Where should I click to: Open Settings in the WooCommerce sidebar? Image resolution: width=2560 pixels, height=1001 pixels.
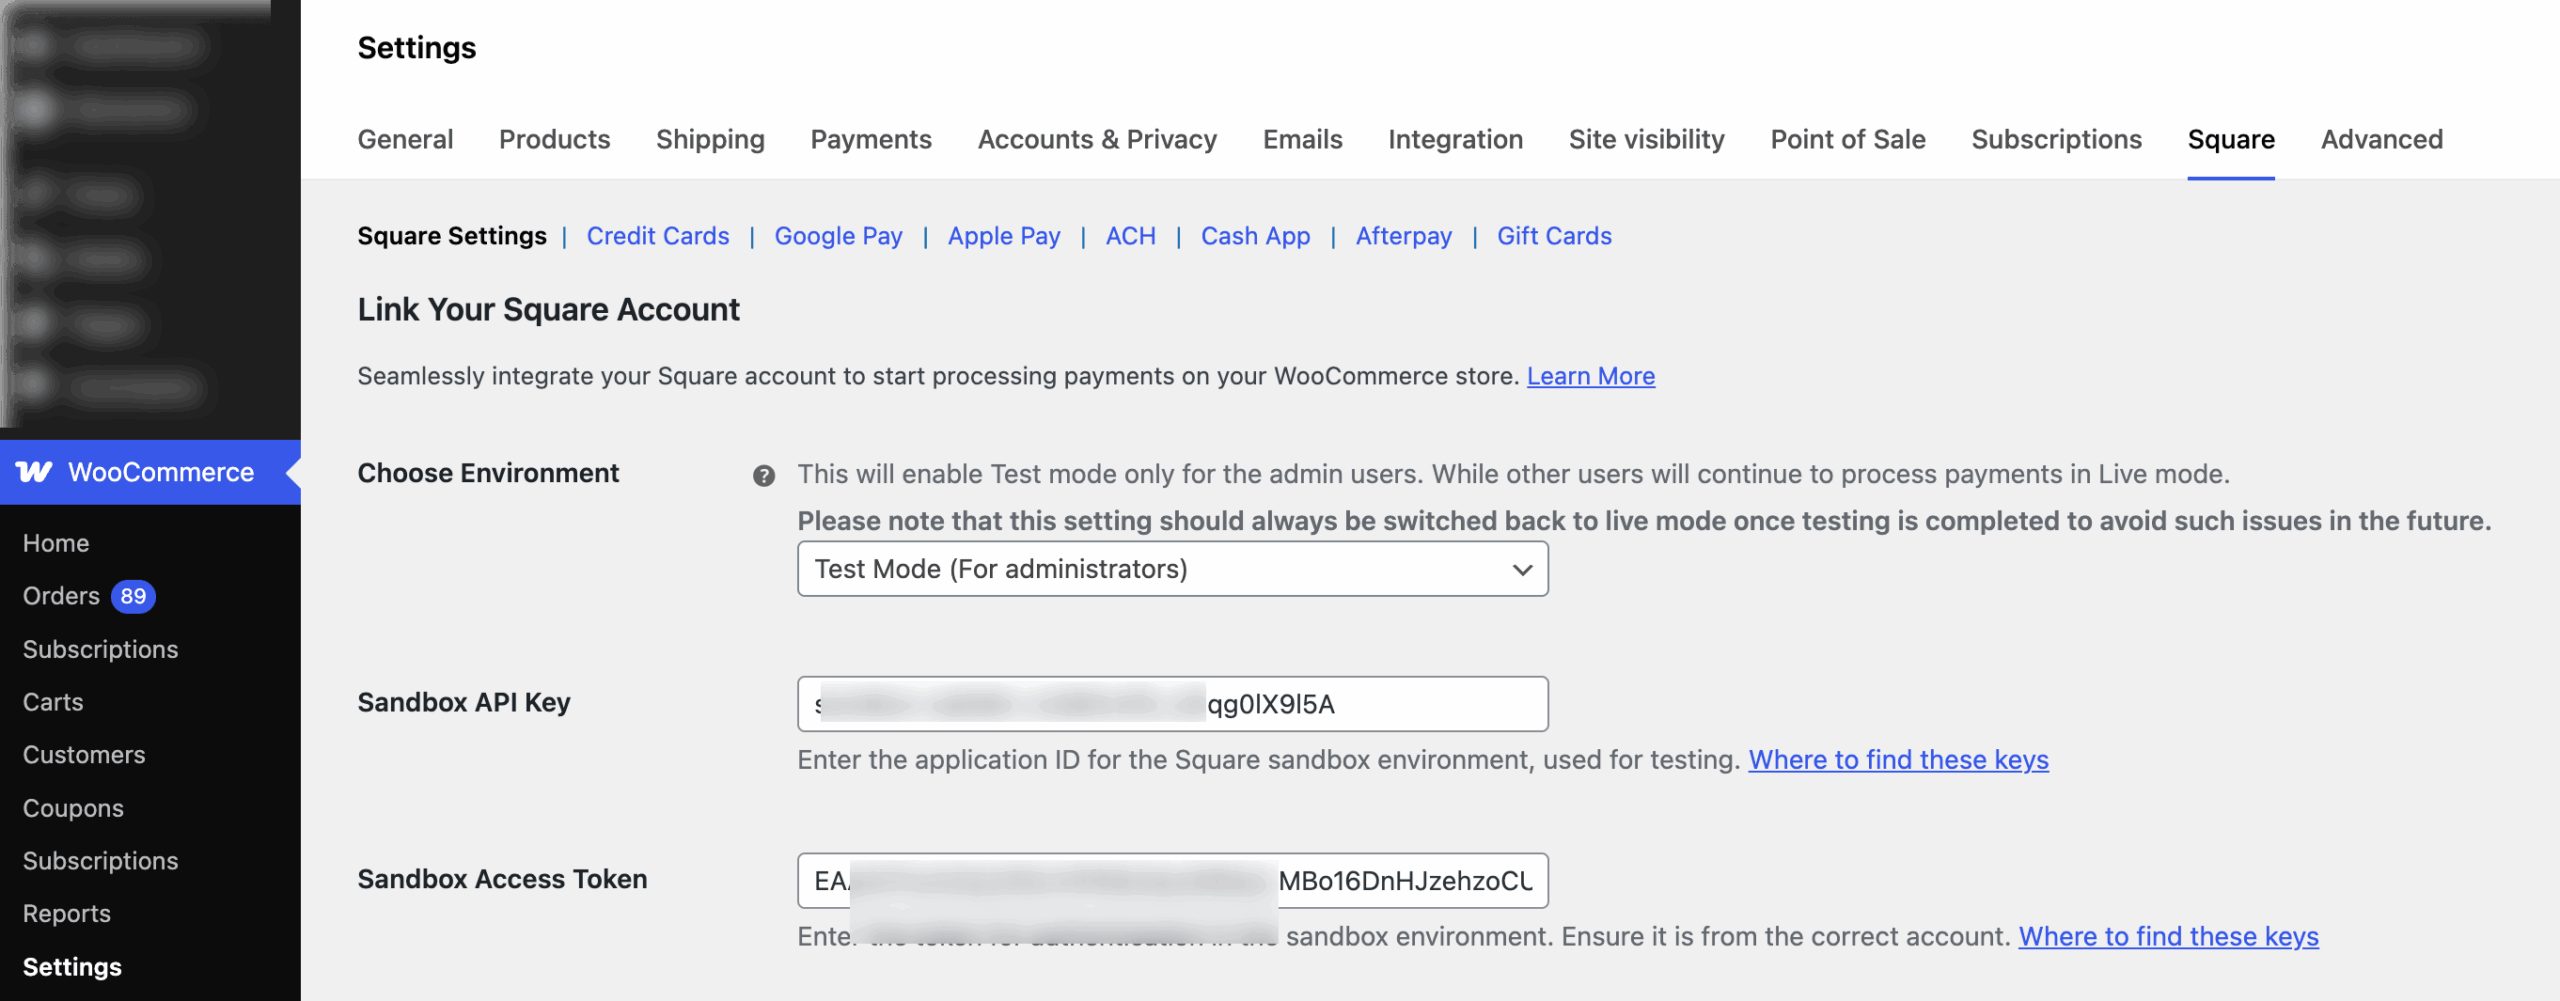72,967
